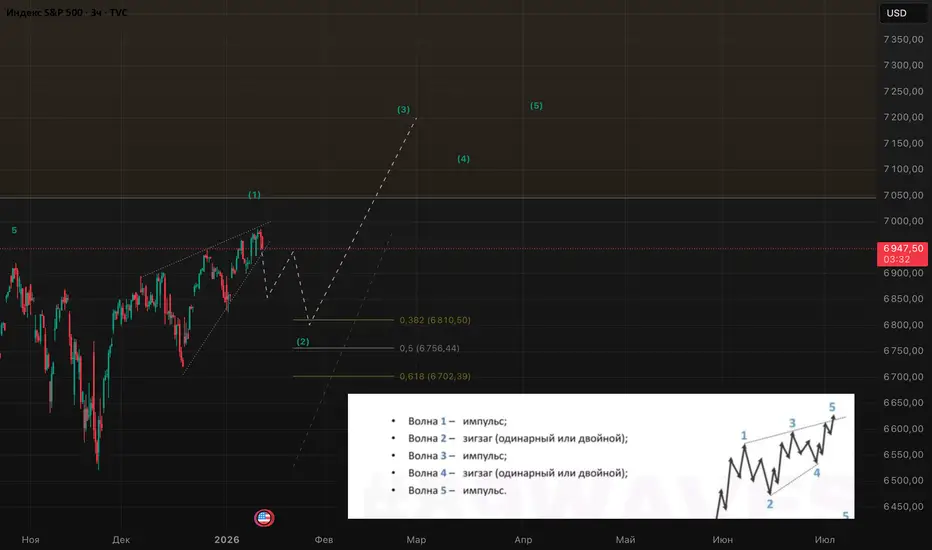Screen dimensions: 932x550
Task: Click the line Волна 3 – импульс
Action: coord(457,455)
